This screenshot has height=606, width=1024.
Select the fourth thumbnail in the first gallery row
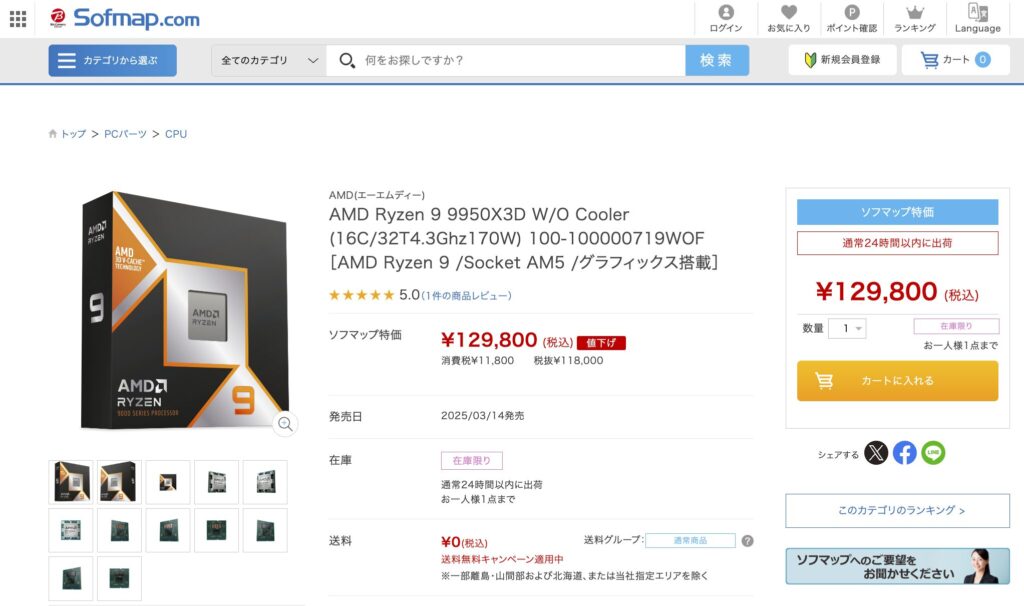[x=216, y=482]
